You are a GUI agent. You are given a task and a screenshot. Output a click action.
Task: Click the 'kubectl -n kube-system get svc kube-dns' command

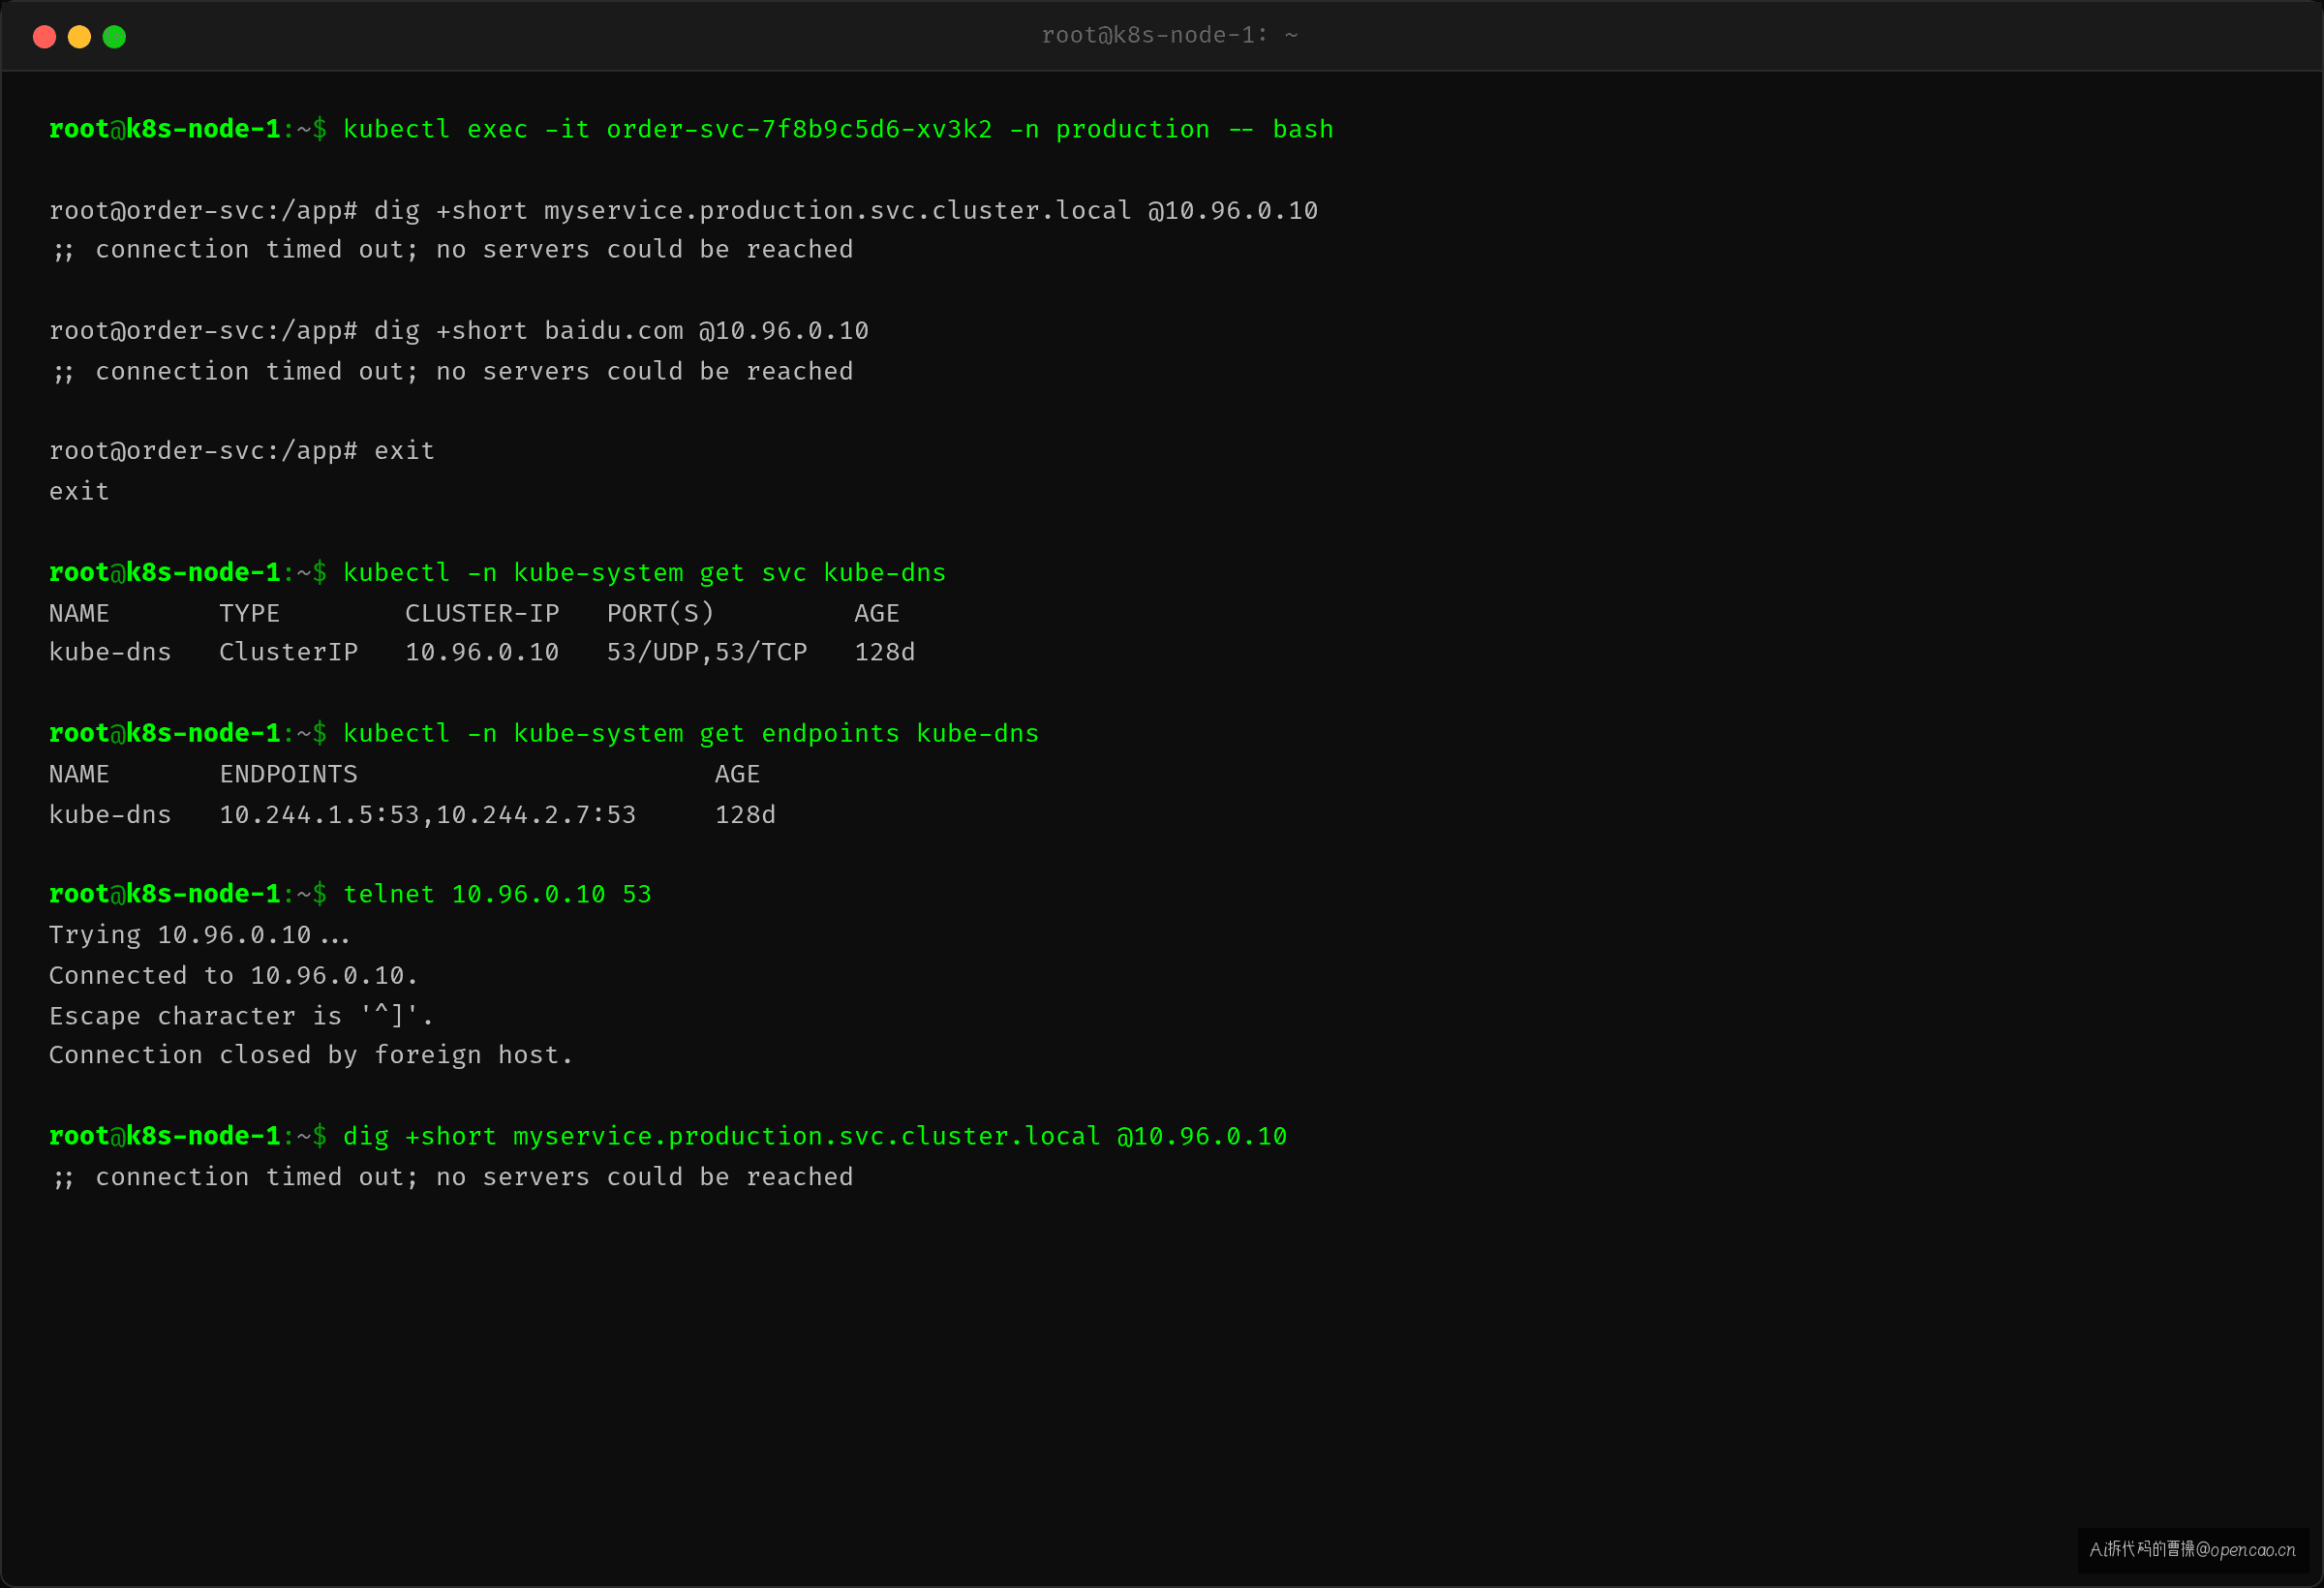tap(644, 573)
